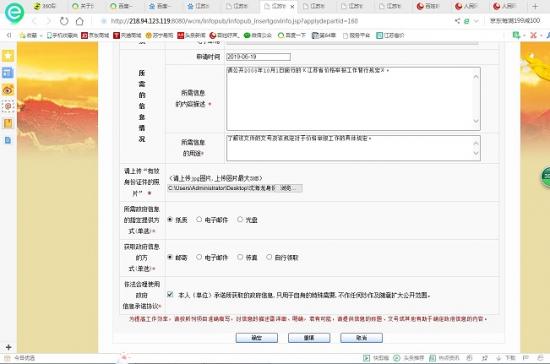Select 光盘 as the provision format
The height and width of the screenshot is (364, 550).
(x=240, y=220)
